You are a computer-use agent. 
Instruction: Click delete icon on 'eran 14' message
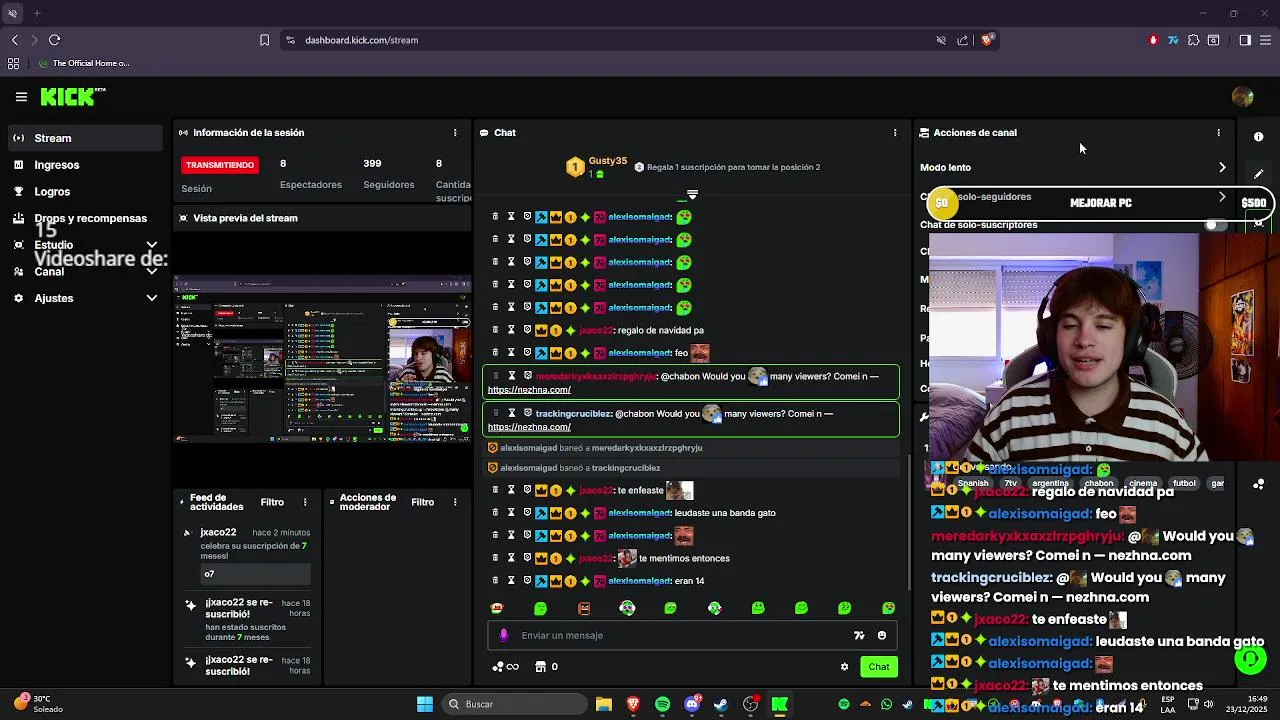(x=494, y=581)
